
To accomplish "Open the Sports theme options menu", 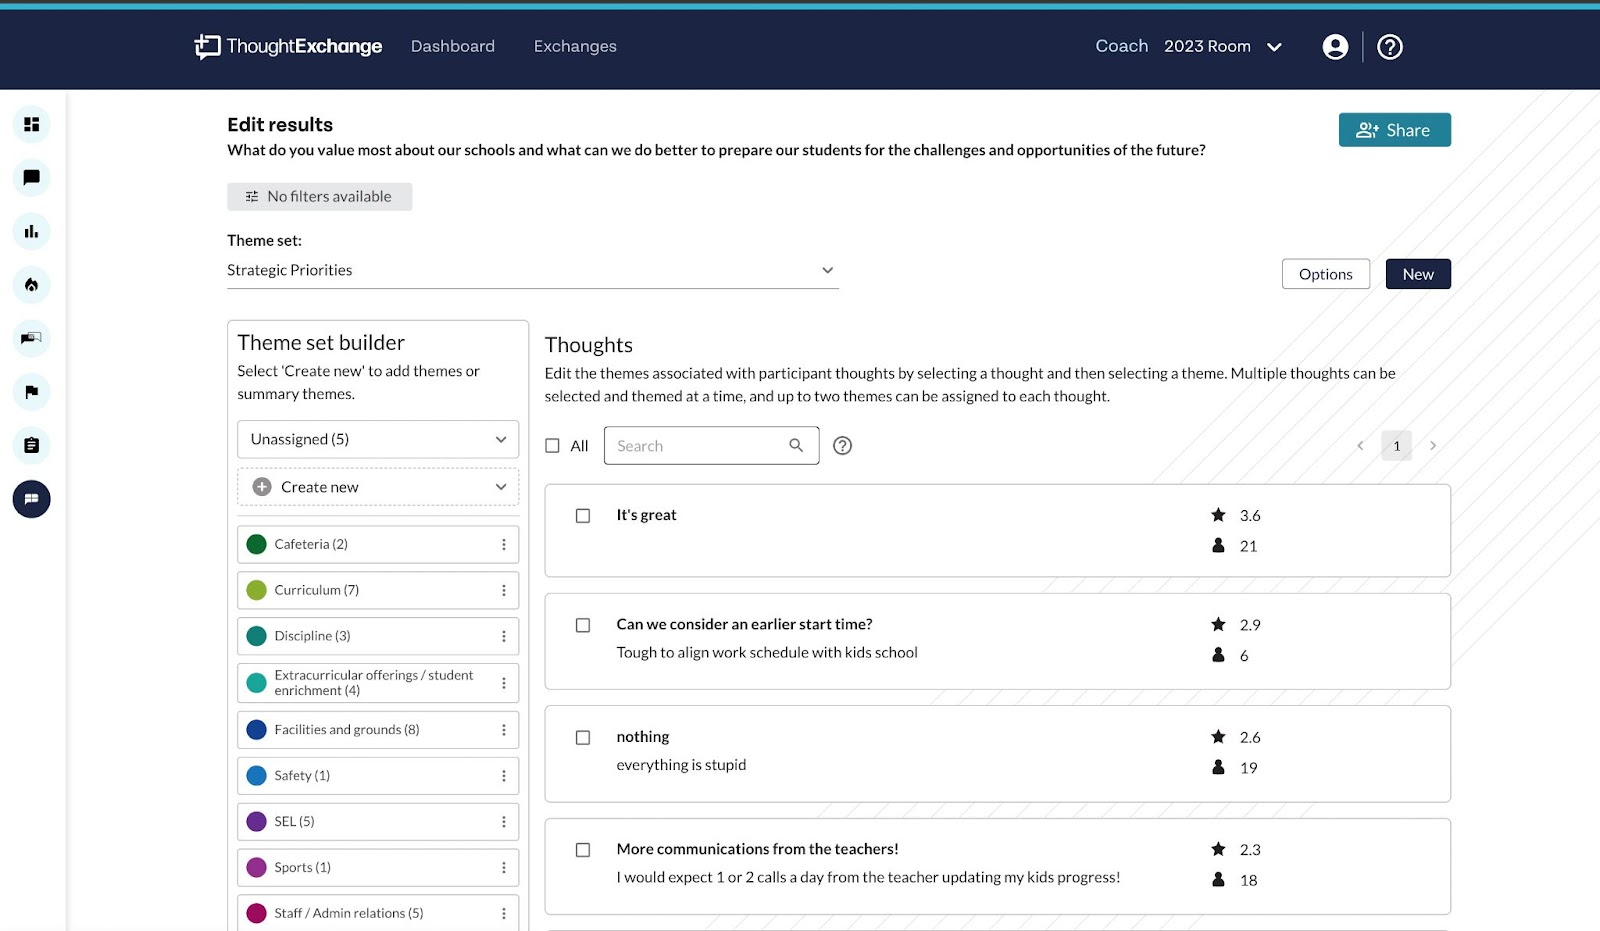I will click(x=504, y=868).
